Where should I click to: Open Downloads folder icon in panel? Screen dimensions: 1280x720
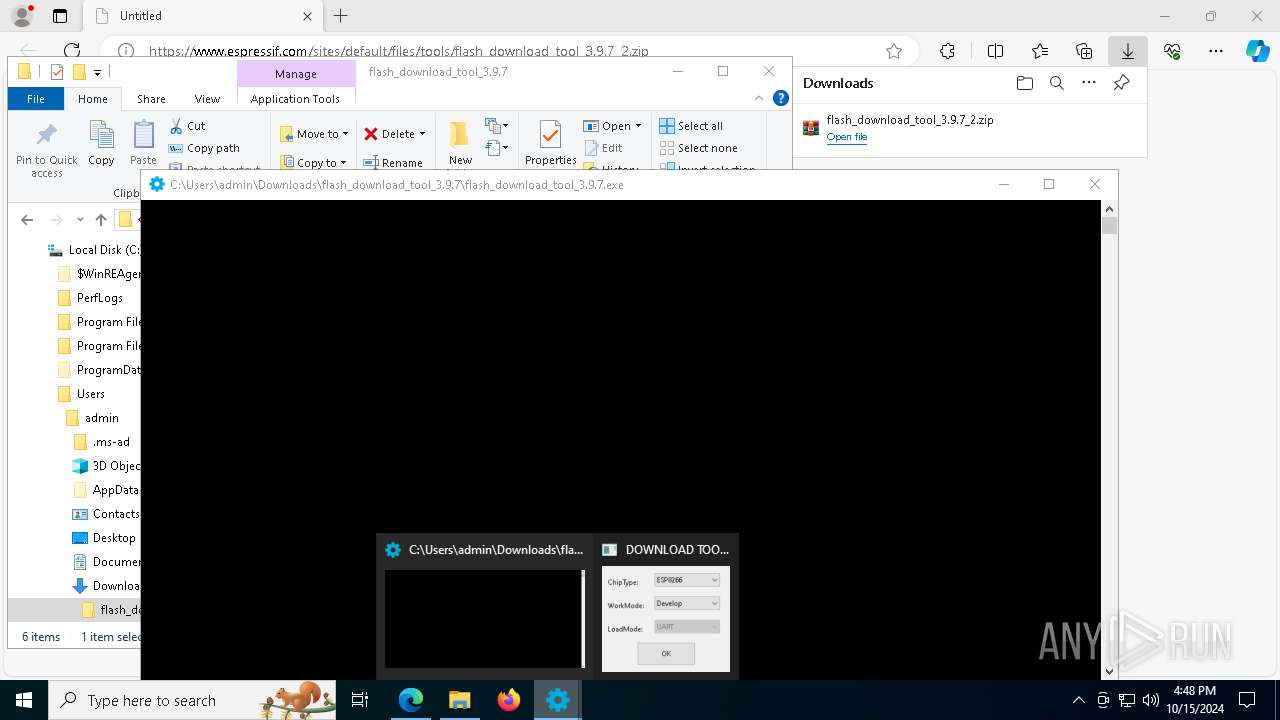point(1024,83)
